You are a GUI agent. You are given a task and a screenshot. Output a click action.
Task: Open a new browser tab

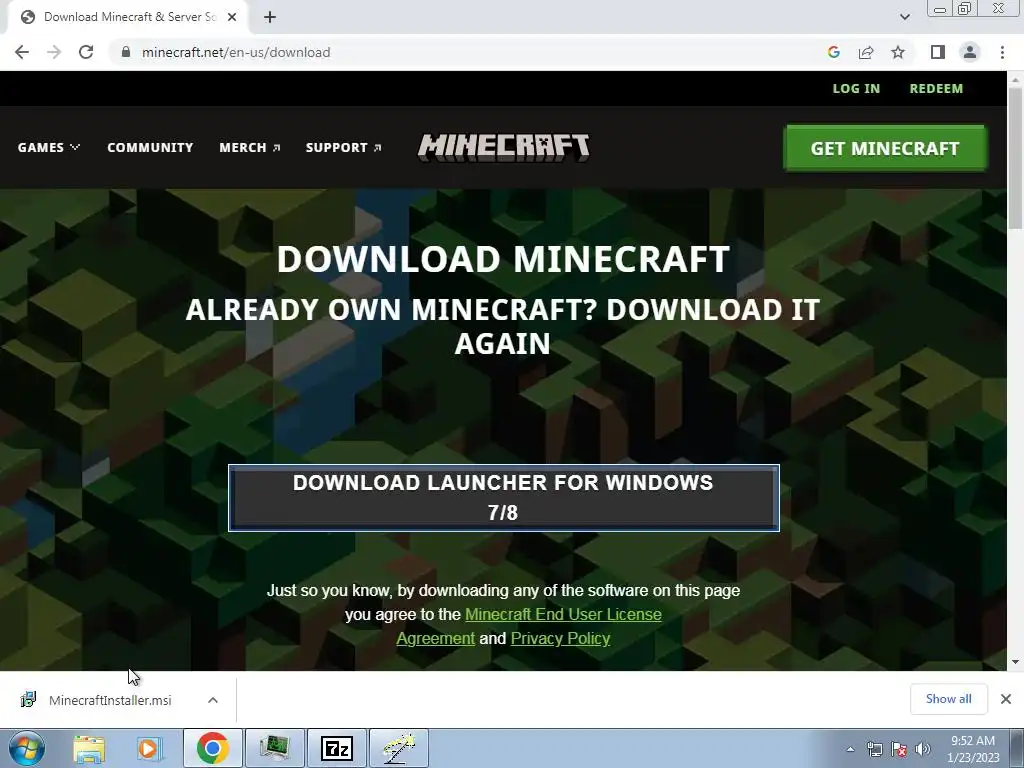click(270, 17)
